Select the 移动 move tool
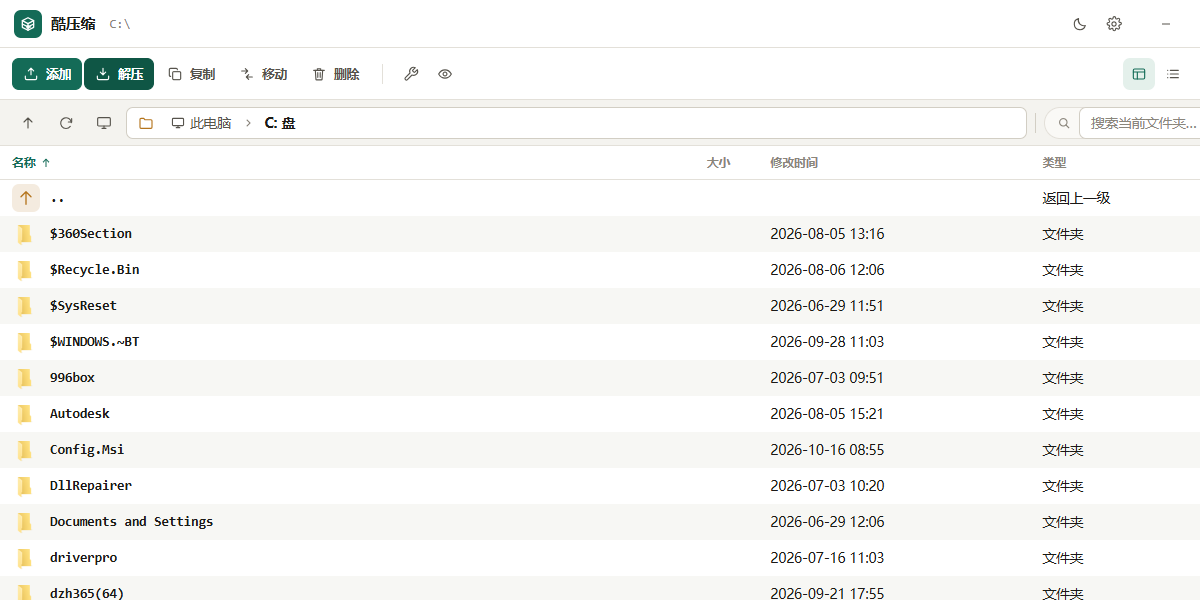The height and width of the screenshot is (600, 1200). click(264, 74)
